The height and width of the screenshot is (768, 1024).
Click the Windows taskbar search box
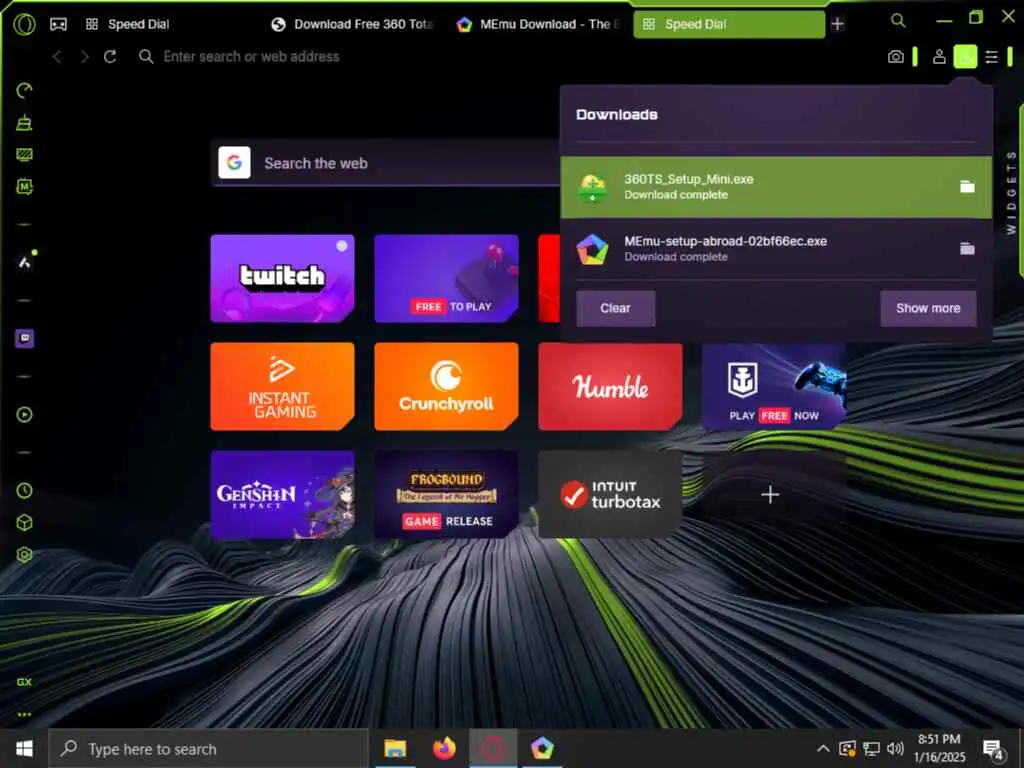pos(209,748)
